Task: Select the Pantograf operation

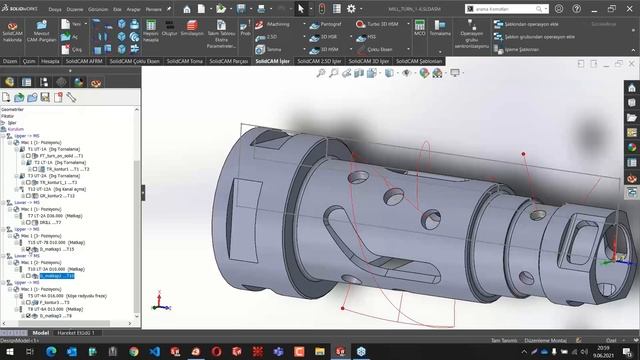Action: click(325, 24)
